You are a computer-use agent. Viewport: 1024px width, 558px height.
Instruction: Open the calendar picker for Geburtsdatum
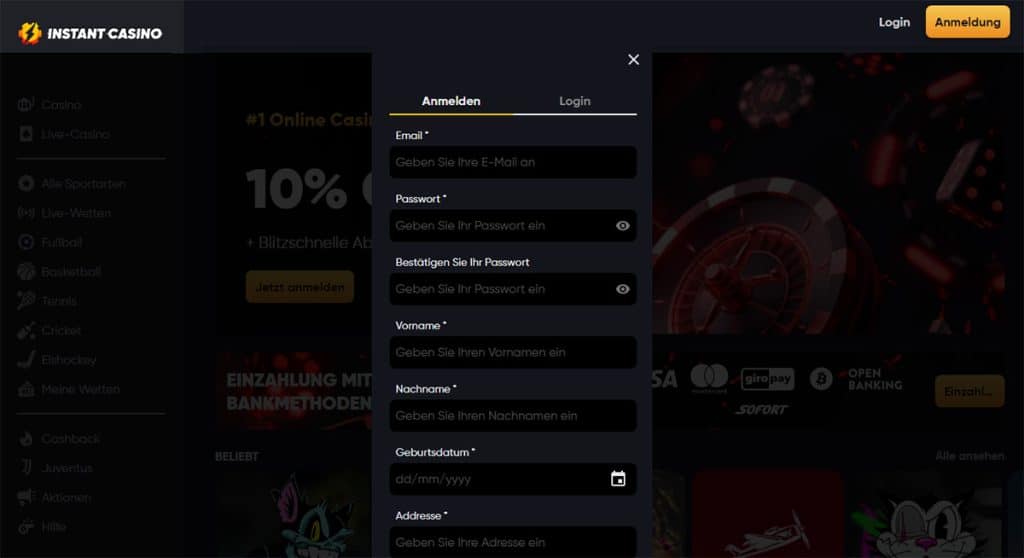tap(618, 479)
